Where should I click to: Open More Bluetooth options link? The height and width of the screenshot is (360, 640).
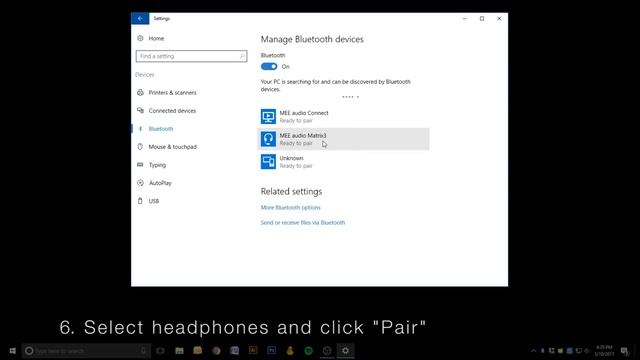point(291,208)
